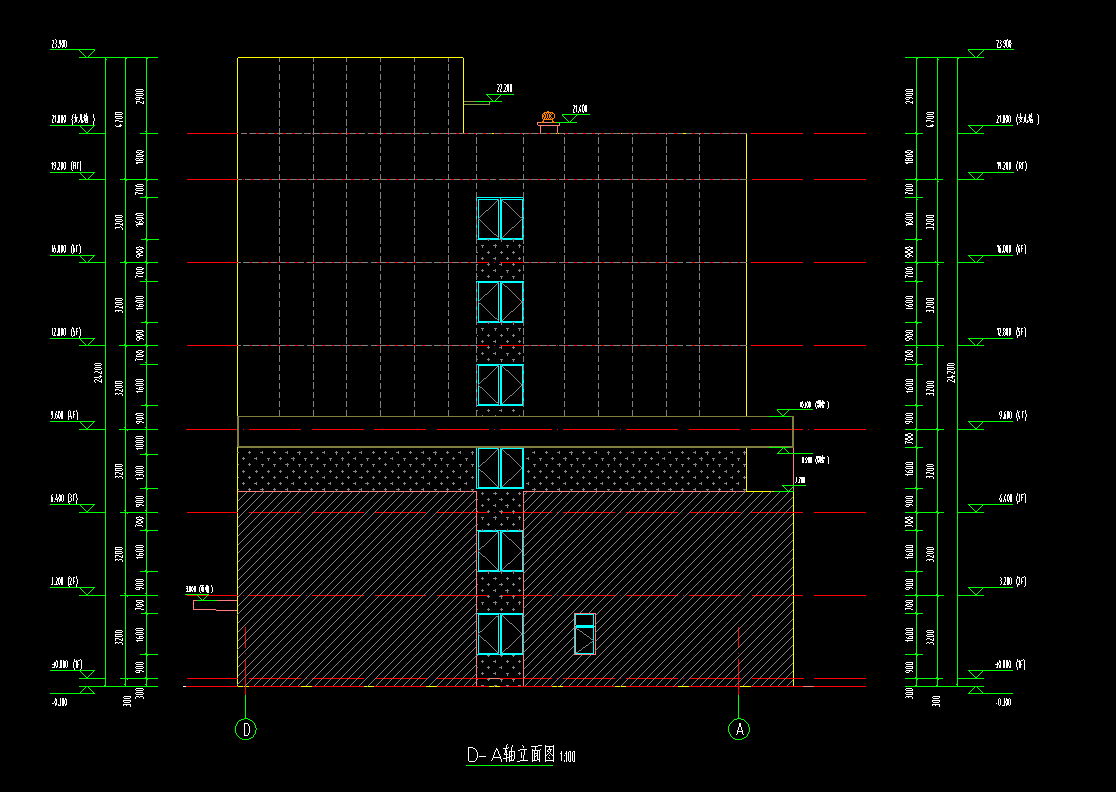The height and width of the screenshot is (792, 1116).
Task: Select the 22.200 elevation marker beside the penthouse
Action: [498, 92]
